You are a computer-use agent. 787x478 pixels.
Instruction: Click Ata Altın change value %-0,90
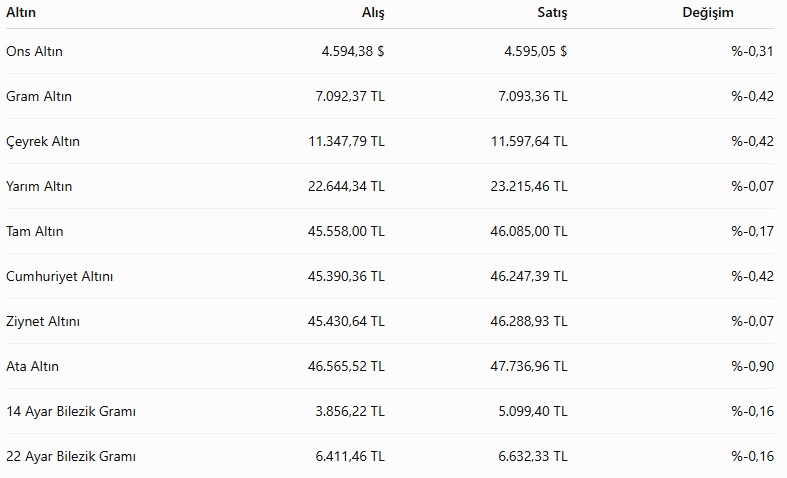coord(752,367)
